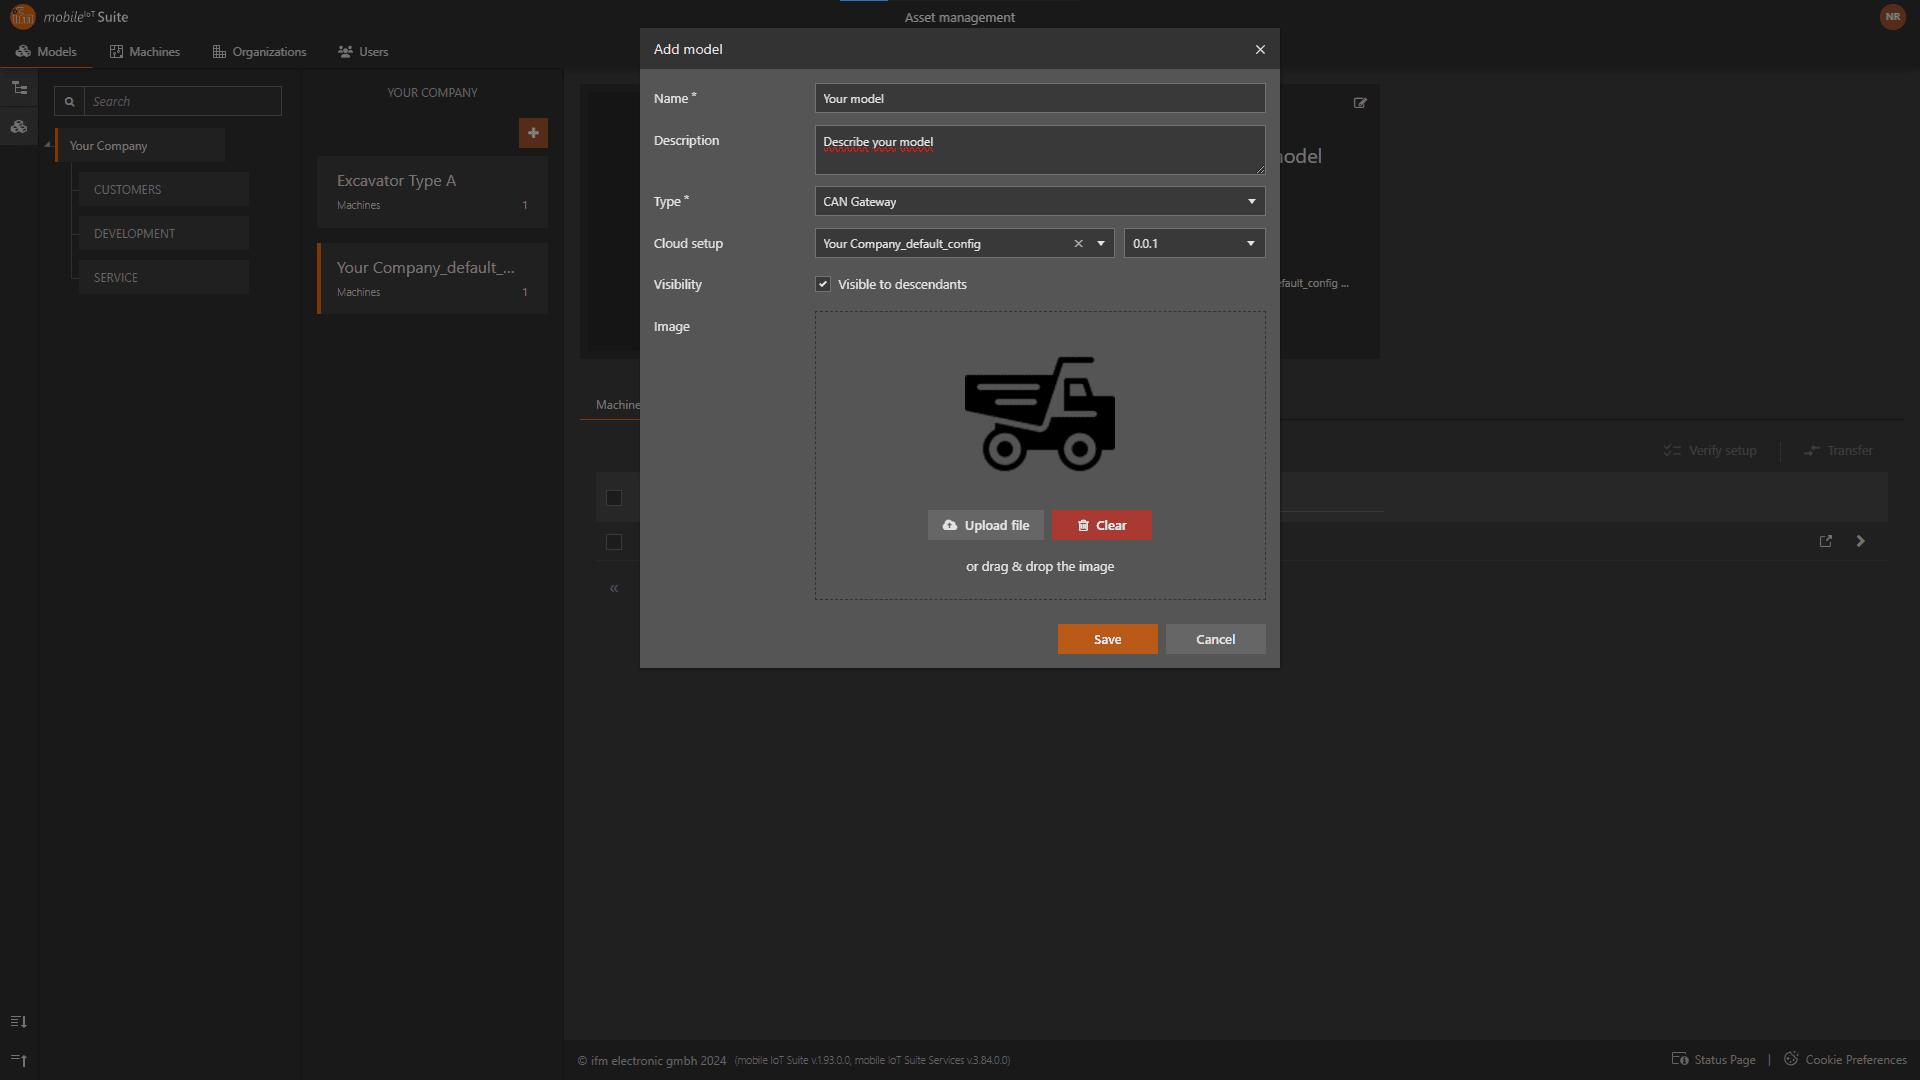Open the 0.0.1 version dropdown
Screen dimensions: 1920x1080
pos(1194,244)
